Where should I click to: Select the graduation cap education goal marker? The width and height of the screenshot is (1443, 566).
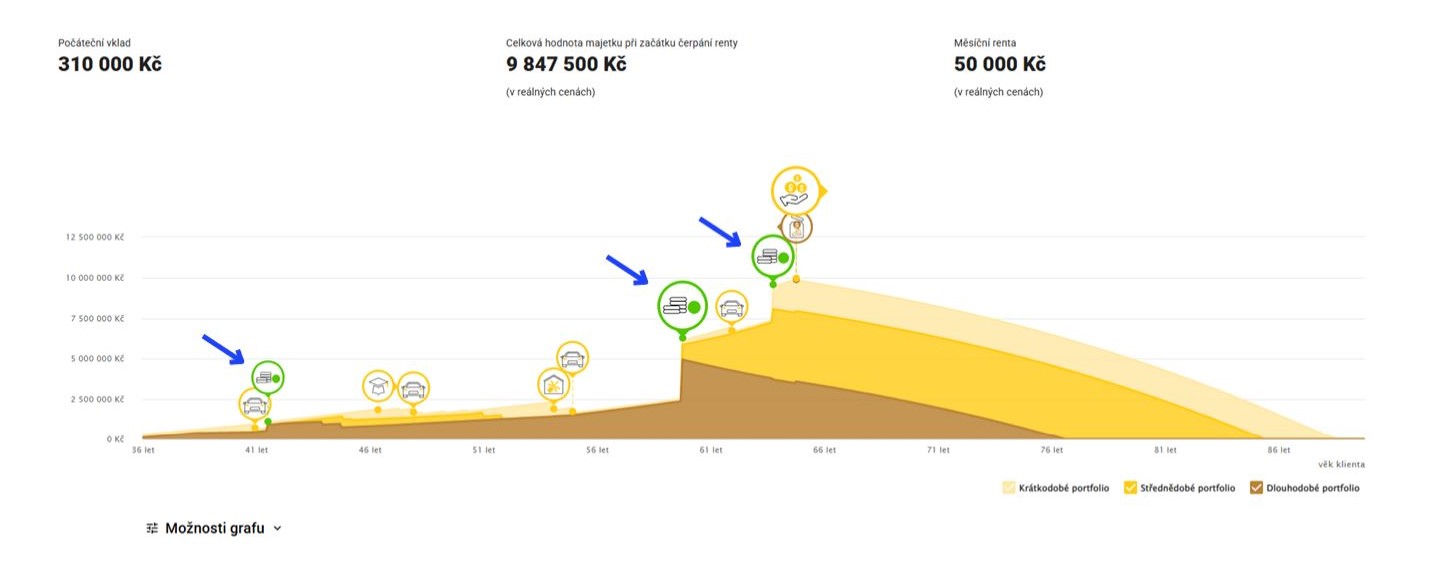tap(378, 386)
